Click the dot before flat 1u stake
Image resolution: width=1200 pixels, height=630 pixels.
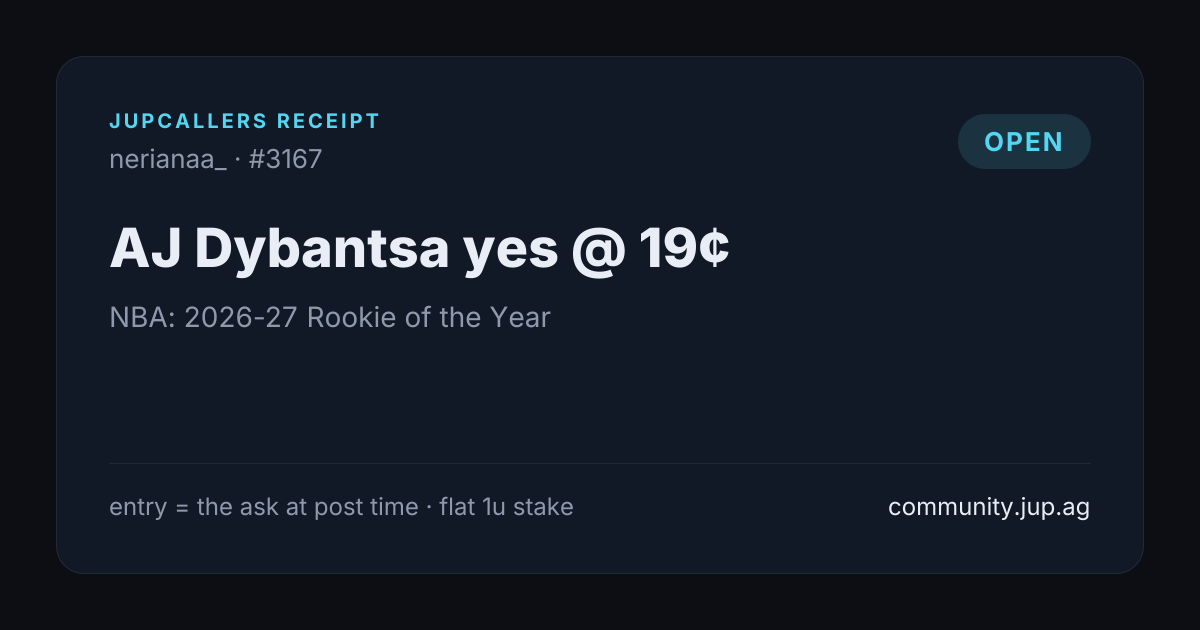click(x=429, y=508)
